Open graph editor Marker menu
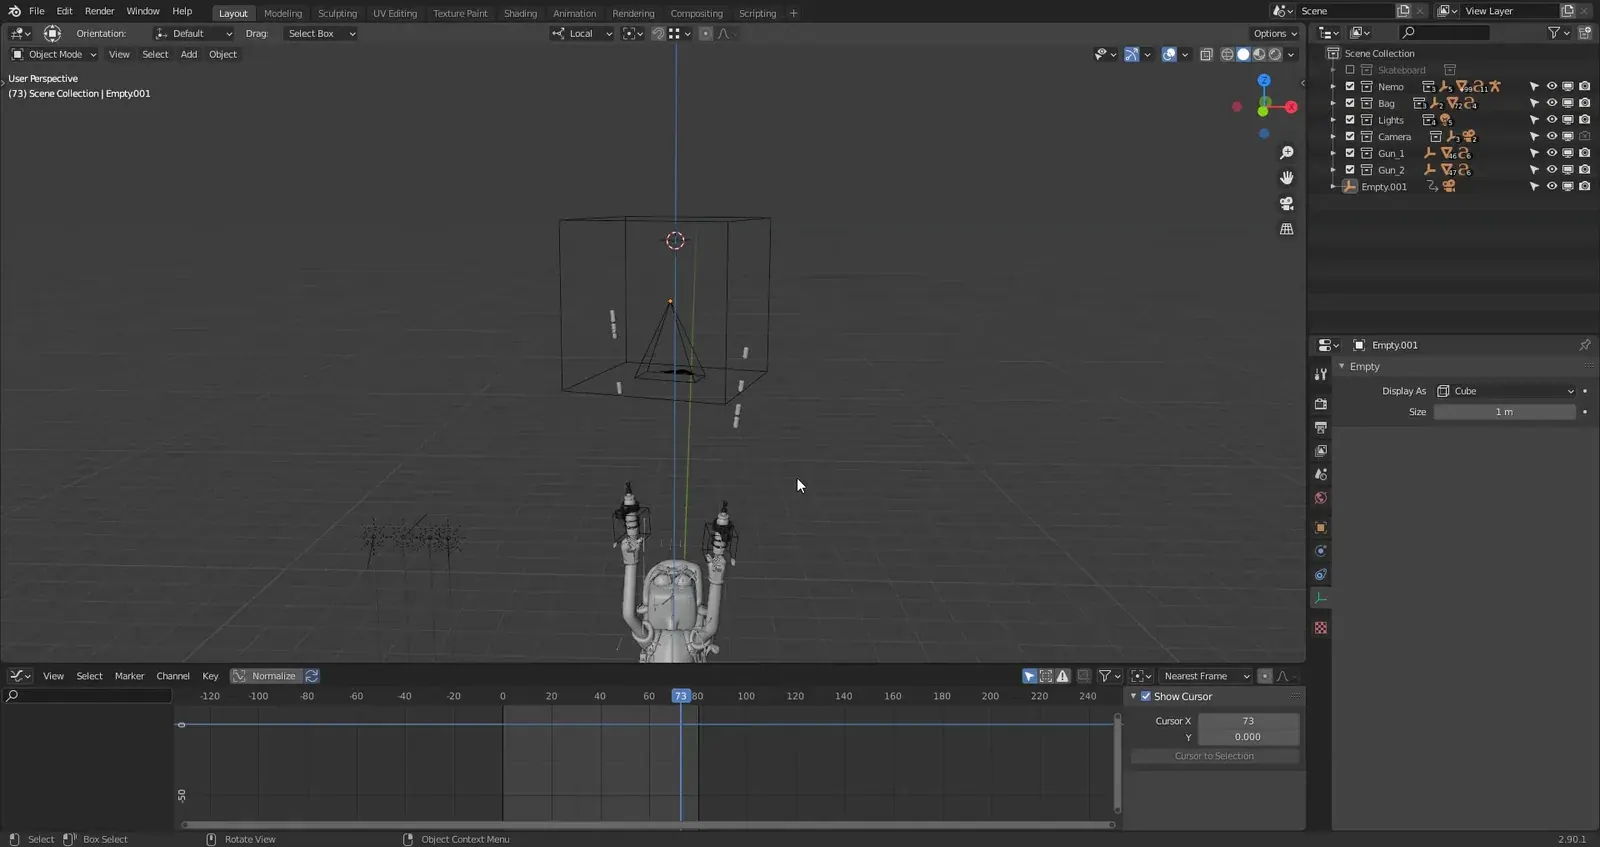 click(129, 676)
